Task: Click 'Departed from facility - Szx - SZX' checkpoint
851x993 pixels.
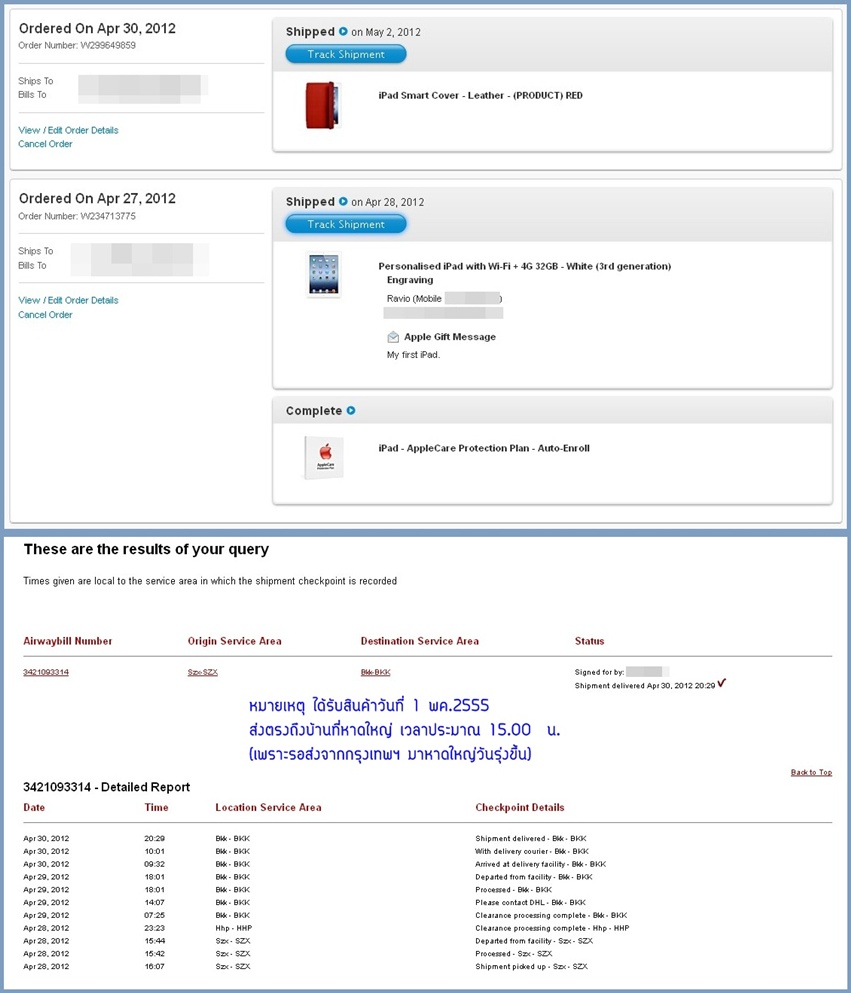Action: (x=534, y=940)
